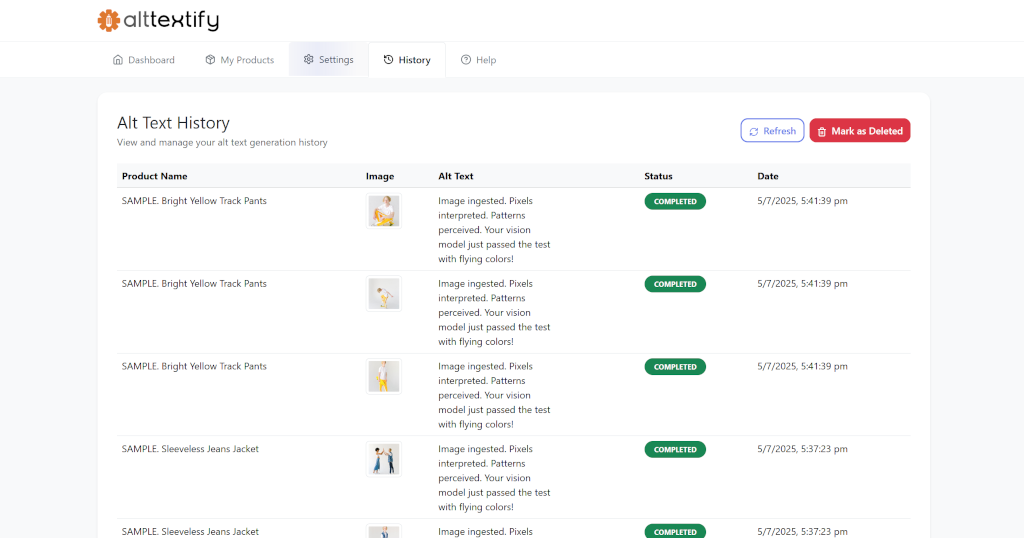Click the alttextify logo icon
This screenshot has height=538, width=1024.
pyautogui.click(x=108, y=20)
